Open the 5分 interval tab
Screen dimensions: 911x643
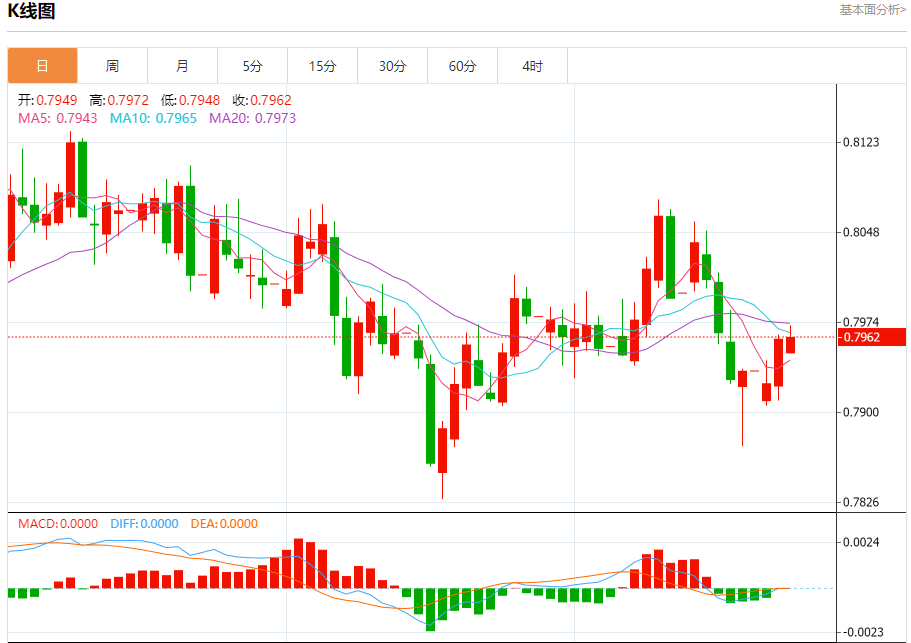(x=252, y=66)
